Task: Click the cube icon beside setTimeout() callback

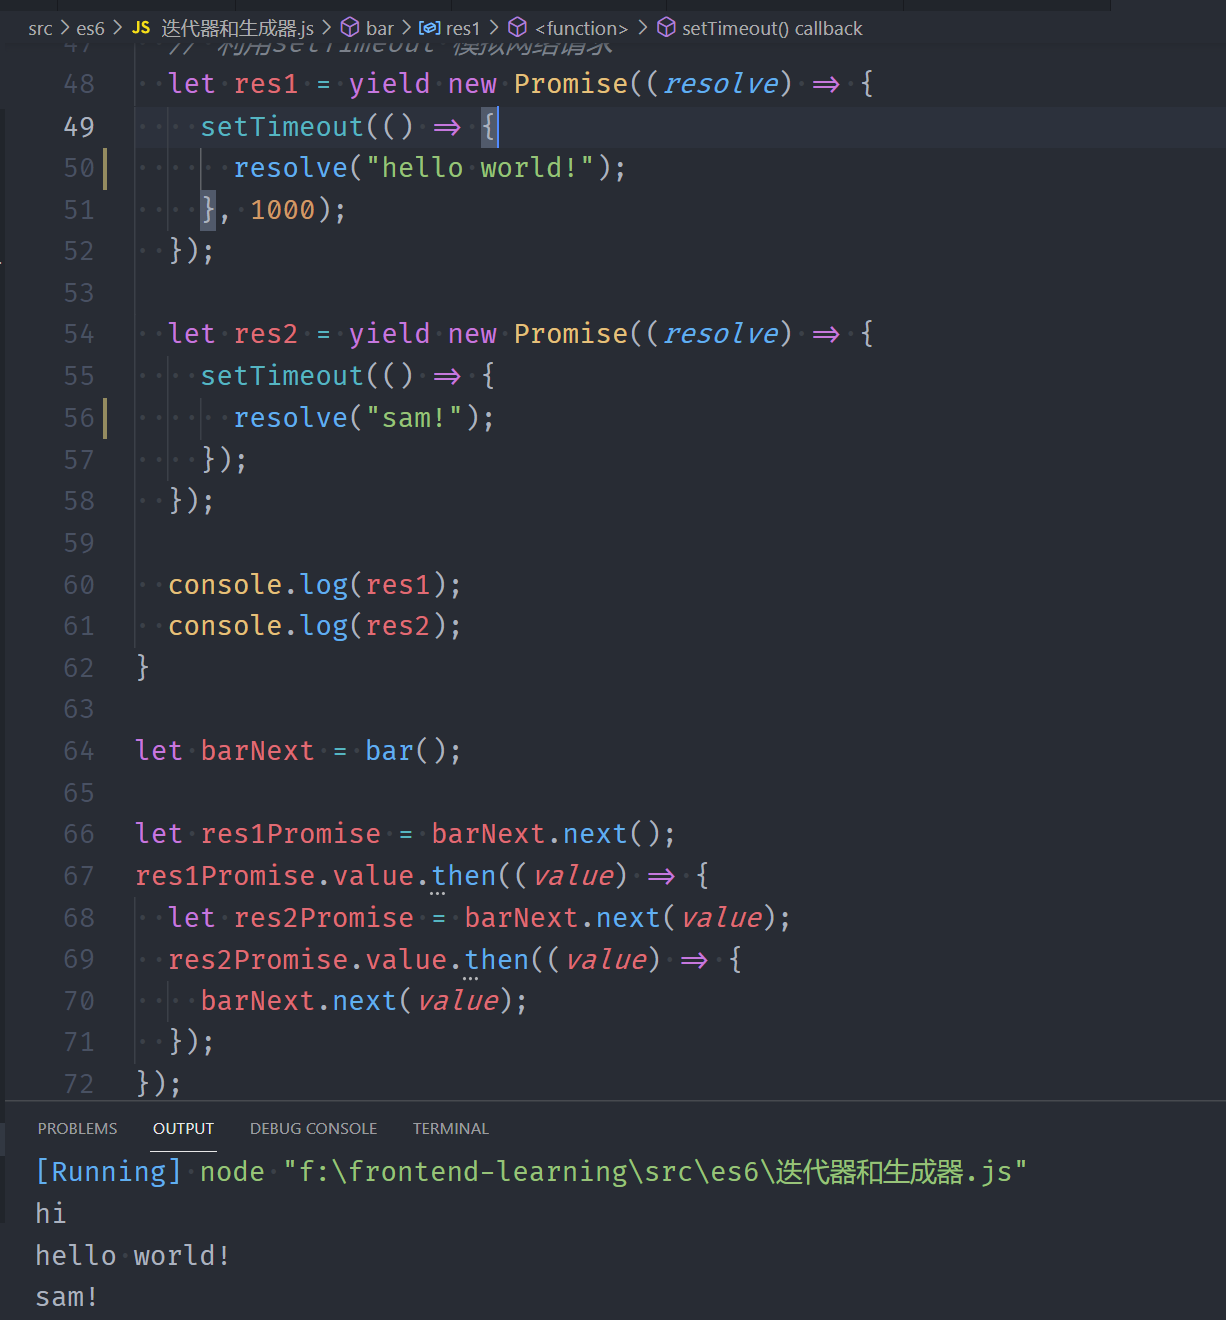Action: (666, 28)
